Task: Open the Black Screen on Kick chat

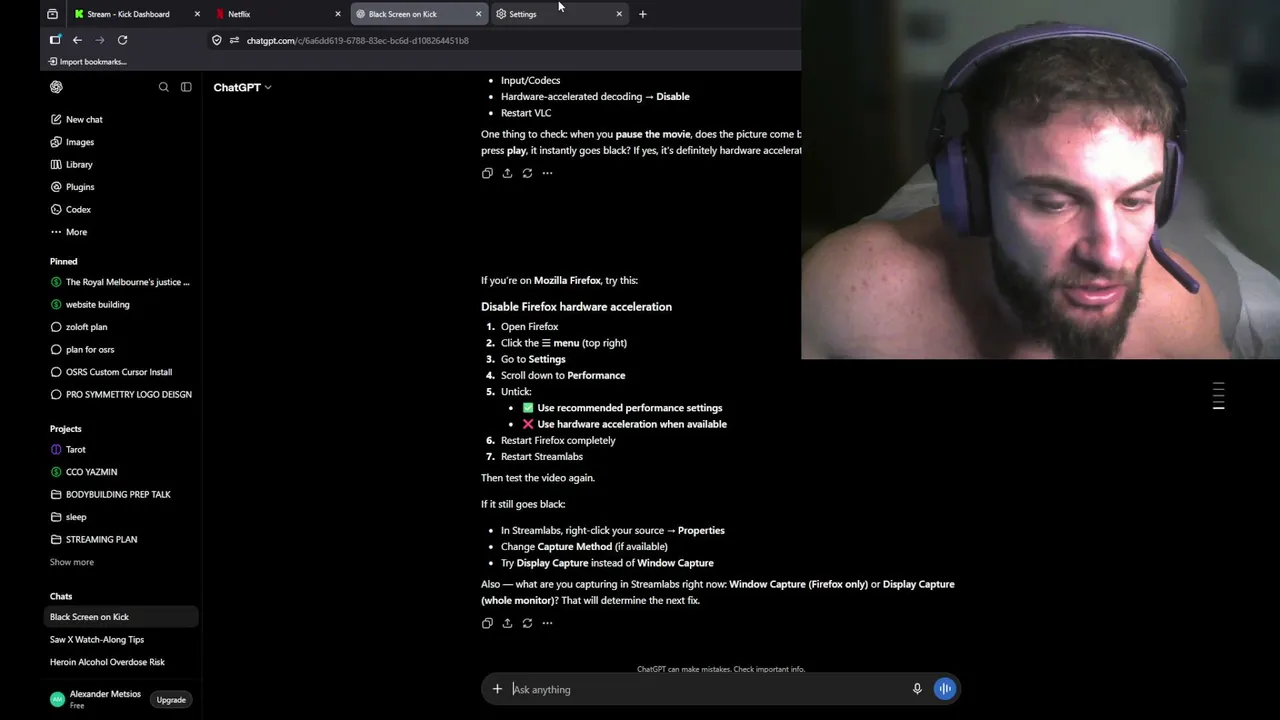Action: pos(122,617)
